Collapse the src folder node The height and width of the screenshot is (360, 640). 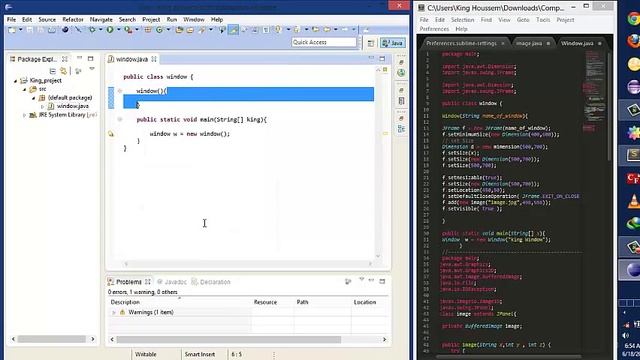click(x=24, y=89)
